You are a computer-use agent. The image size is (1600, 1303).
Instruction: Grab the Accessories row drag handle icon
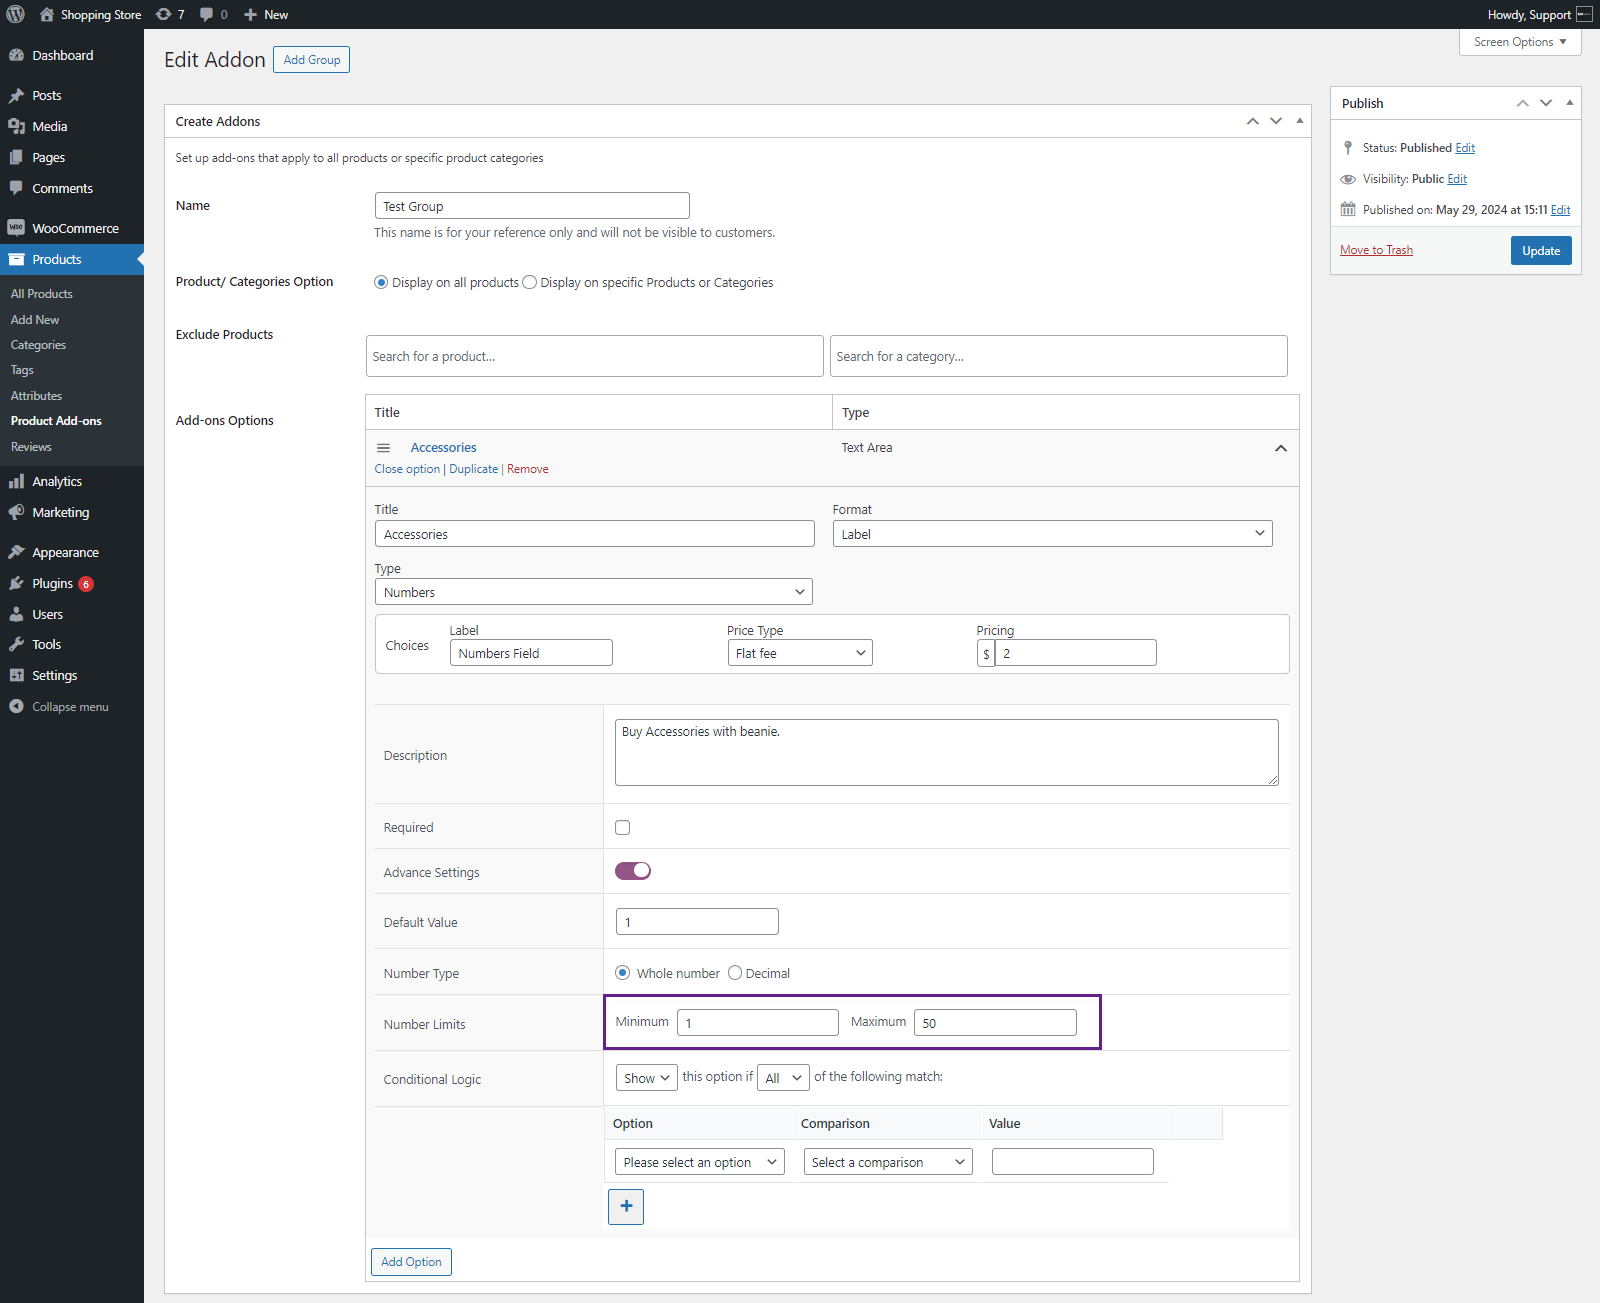pyautogui.click(x=383, y=448)
